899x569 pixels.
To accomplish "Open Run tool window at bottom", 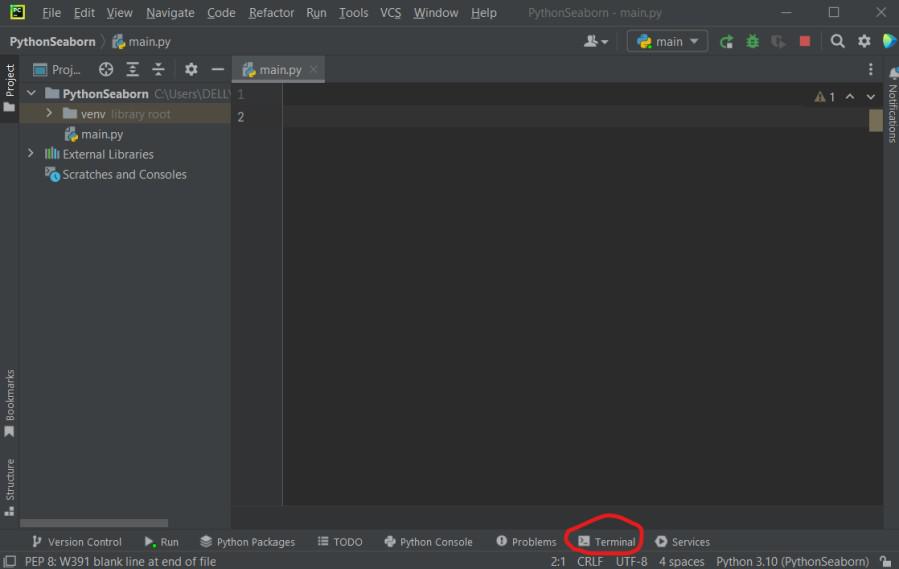I will coord(162,541).
